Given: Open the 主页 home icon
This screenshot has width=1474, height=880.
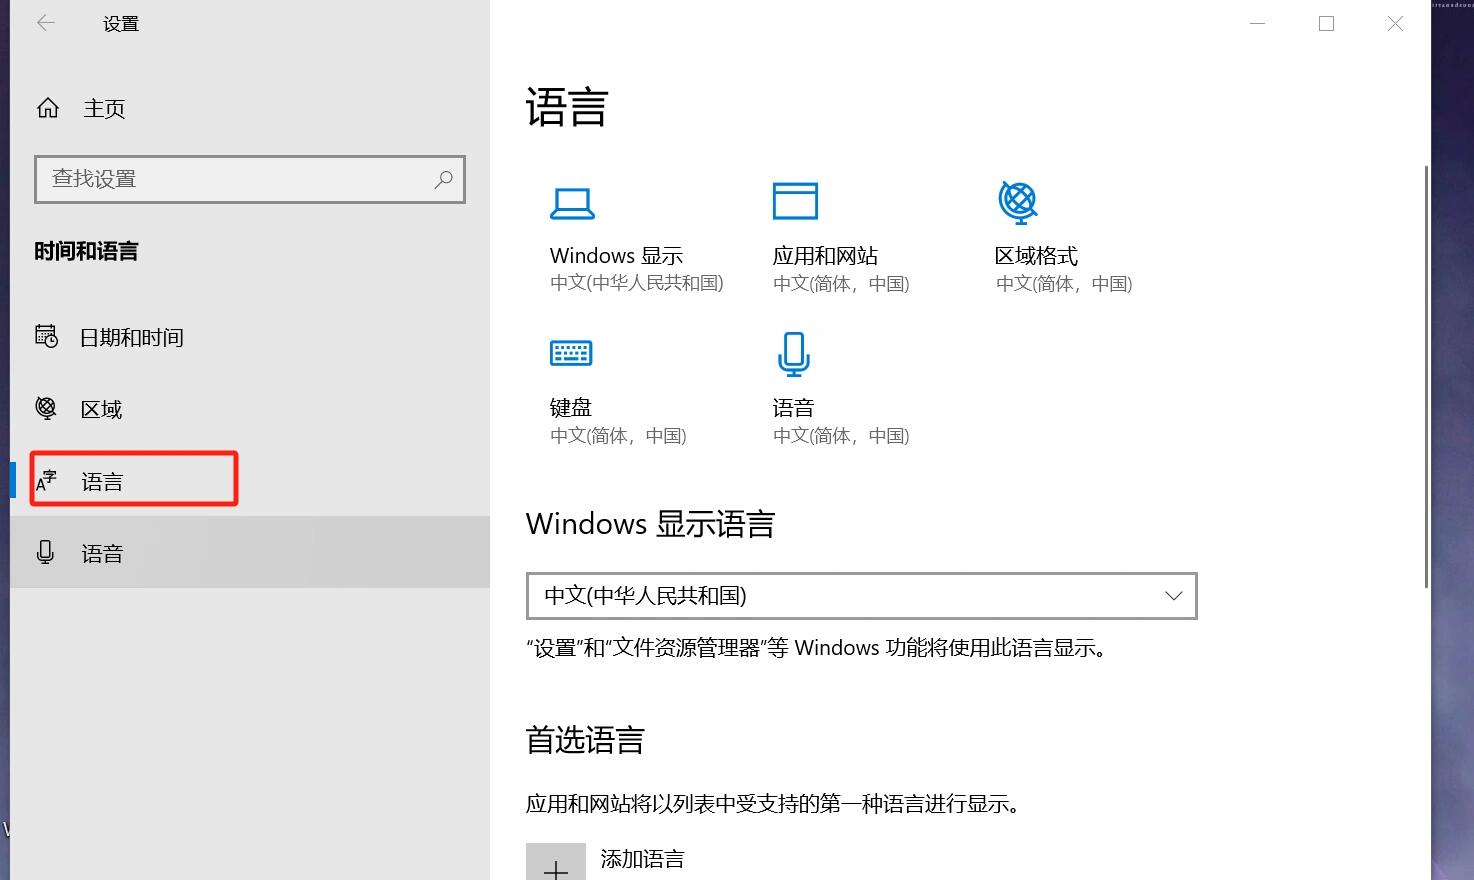Looking at the screenshot, I should [x=48, y=108].
